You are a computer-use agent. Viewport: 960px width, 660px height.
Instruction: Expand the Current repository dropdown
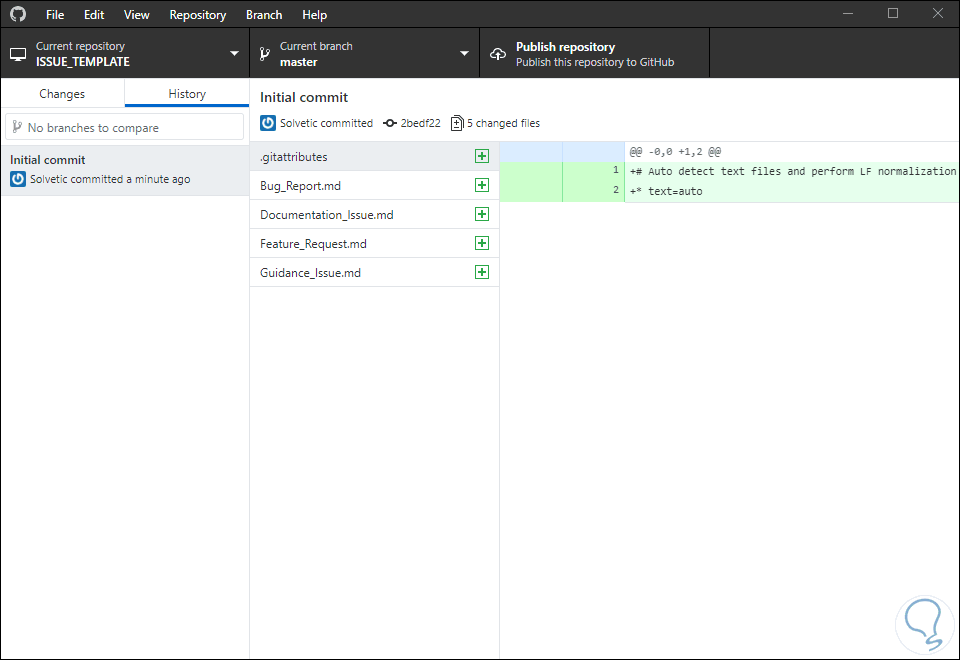click(x=124, y=54)
